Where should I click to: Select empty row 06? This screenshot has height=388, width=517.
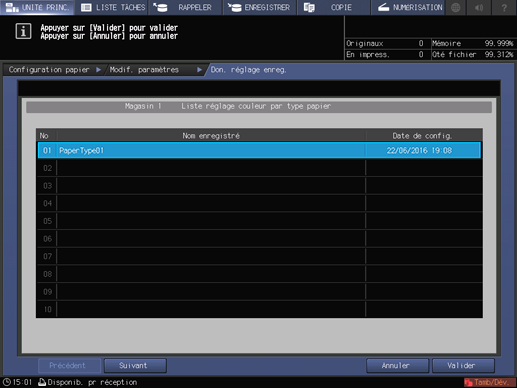(259, 239)
